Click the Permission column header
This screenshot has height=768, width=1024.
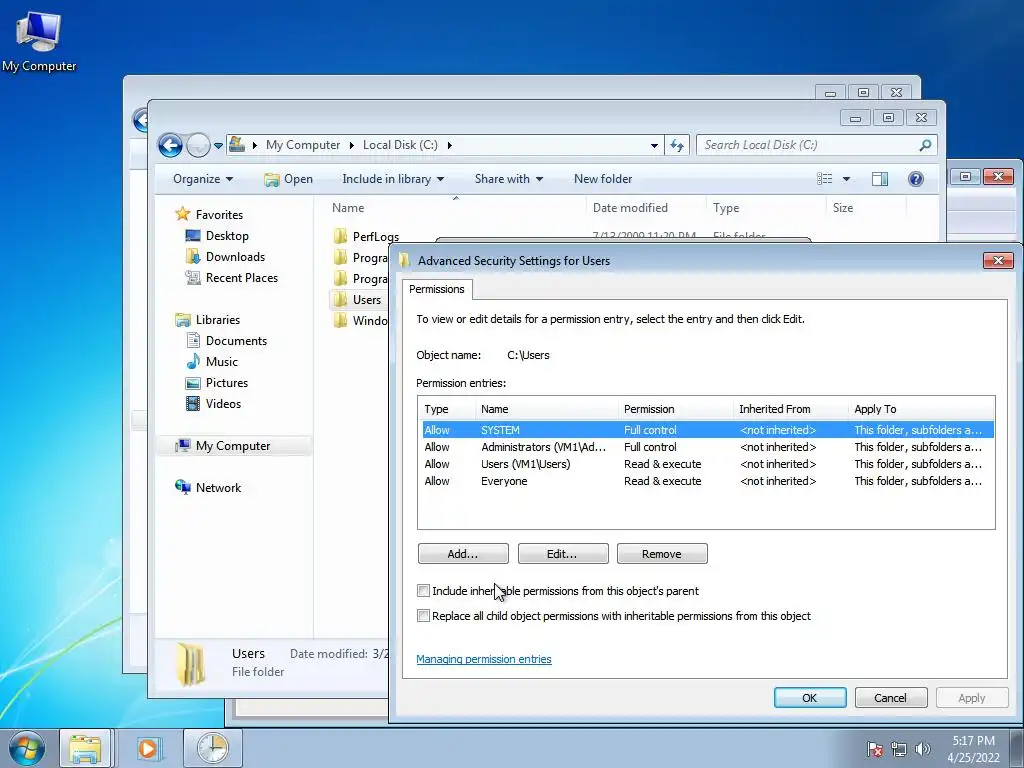click(x=676, y=409)
